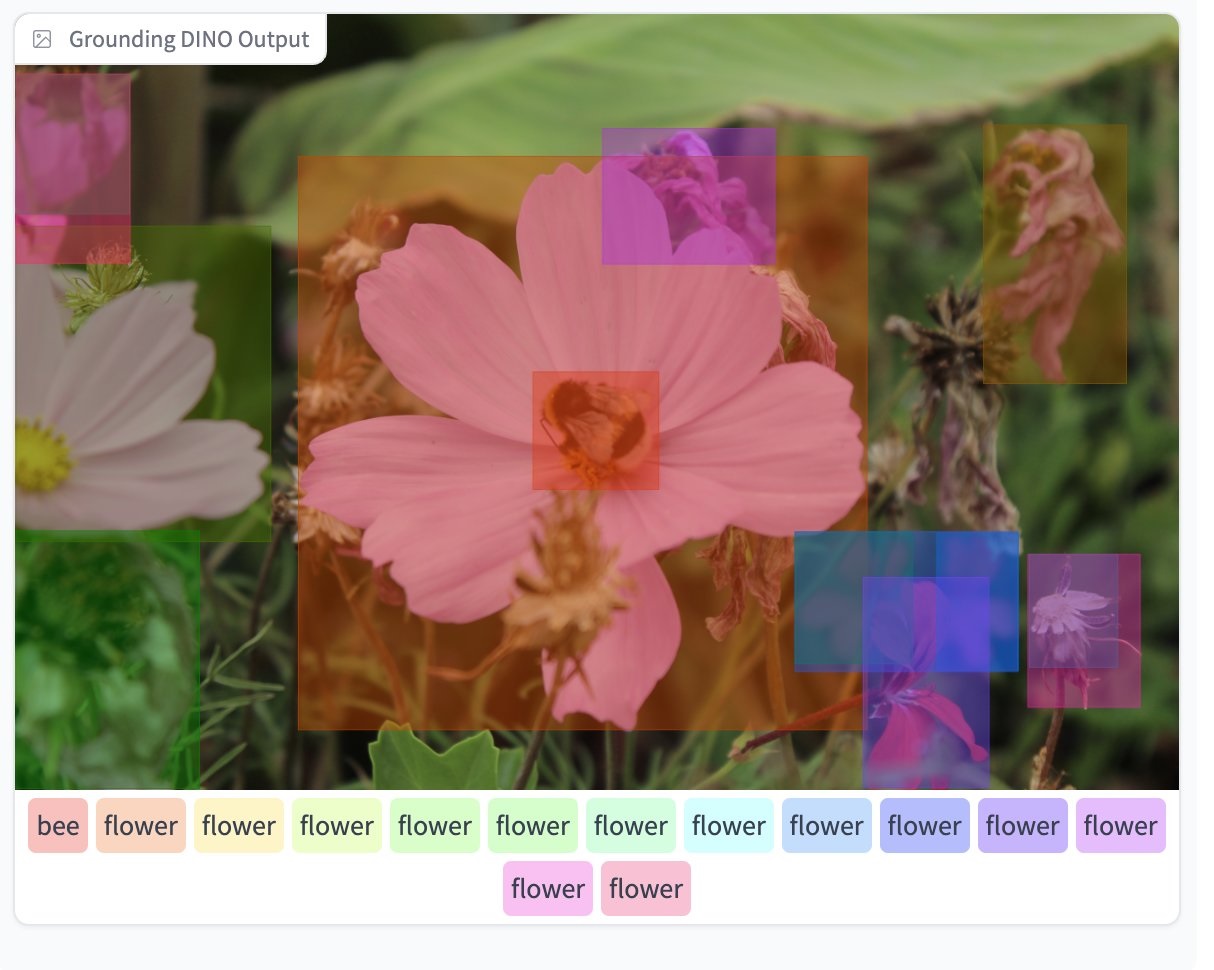
Task: Click the last 'flower' label in the first legend row
Action: coord(1121,826)
